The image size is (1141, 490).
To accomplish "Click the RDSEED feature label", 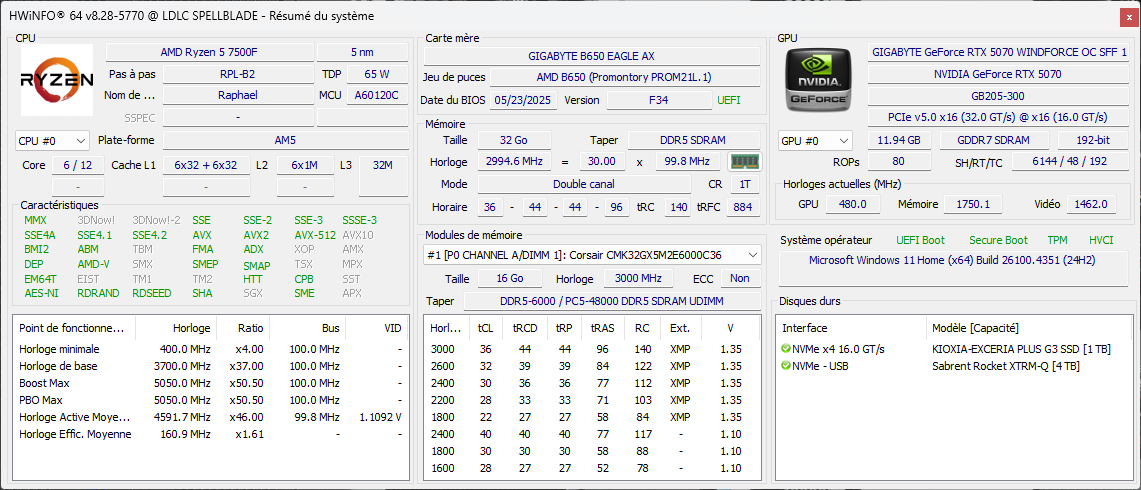I will tap(153, 293).
